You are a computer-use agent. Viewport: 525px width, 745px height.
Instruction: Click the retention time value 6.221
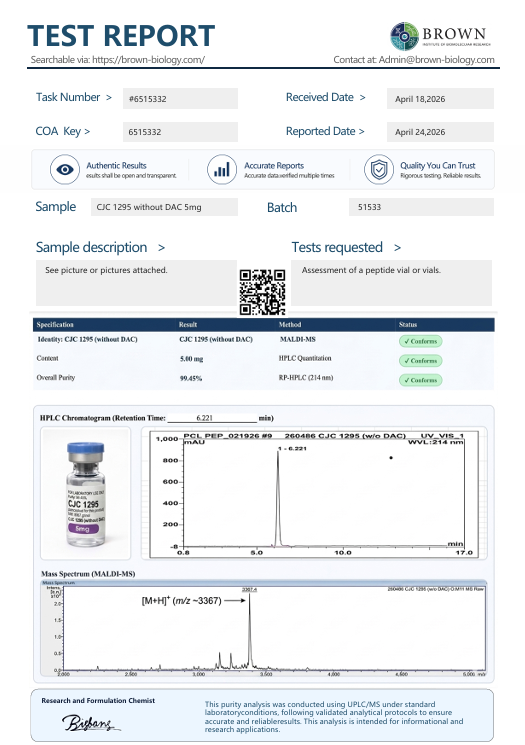(204, 418)
